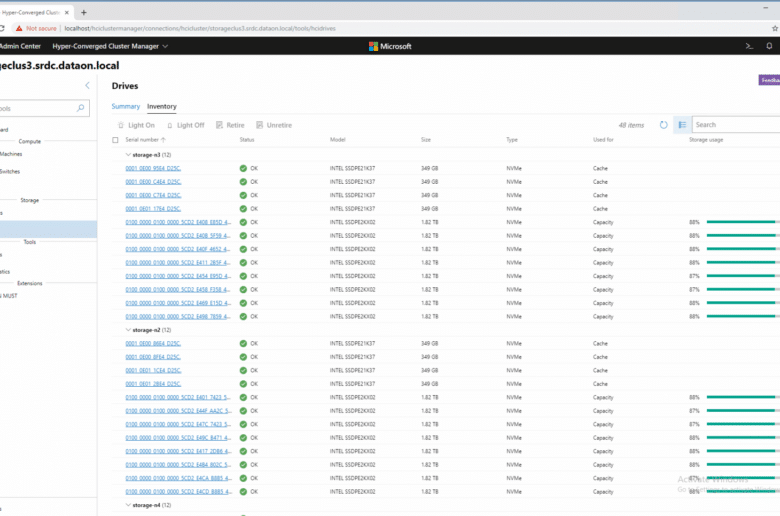This screenshot has height=516, width=780.
Task: Bookmark this page with the star
Action: pos(775,28)
